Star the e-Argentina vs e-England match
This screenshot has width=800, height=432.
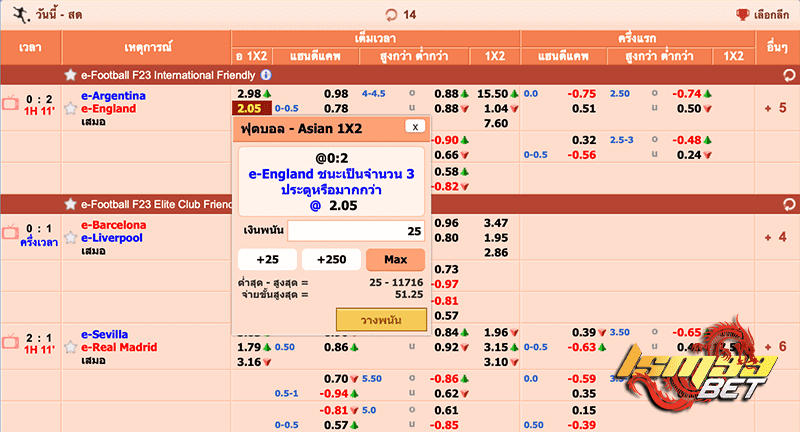[70, 108]
